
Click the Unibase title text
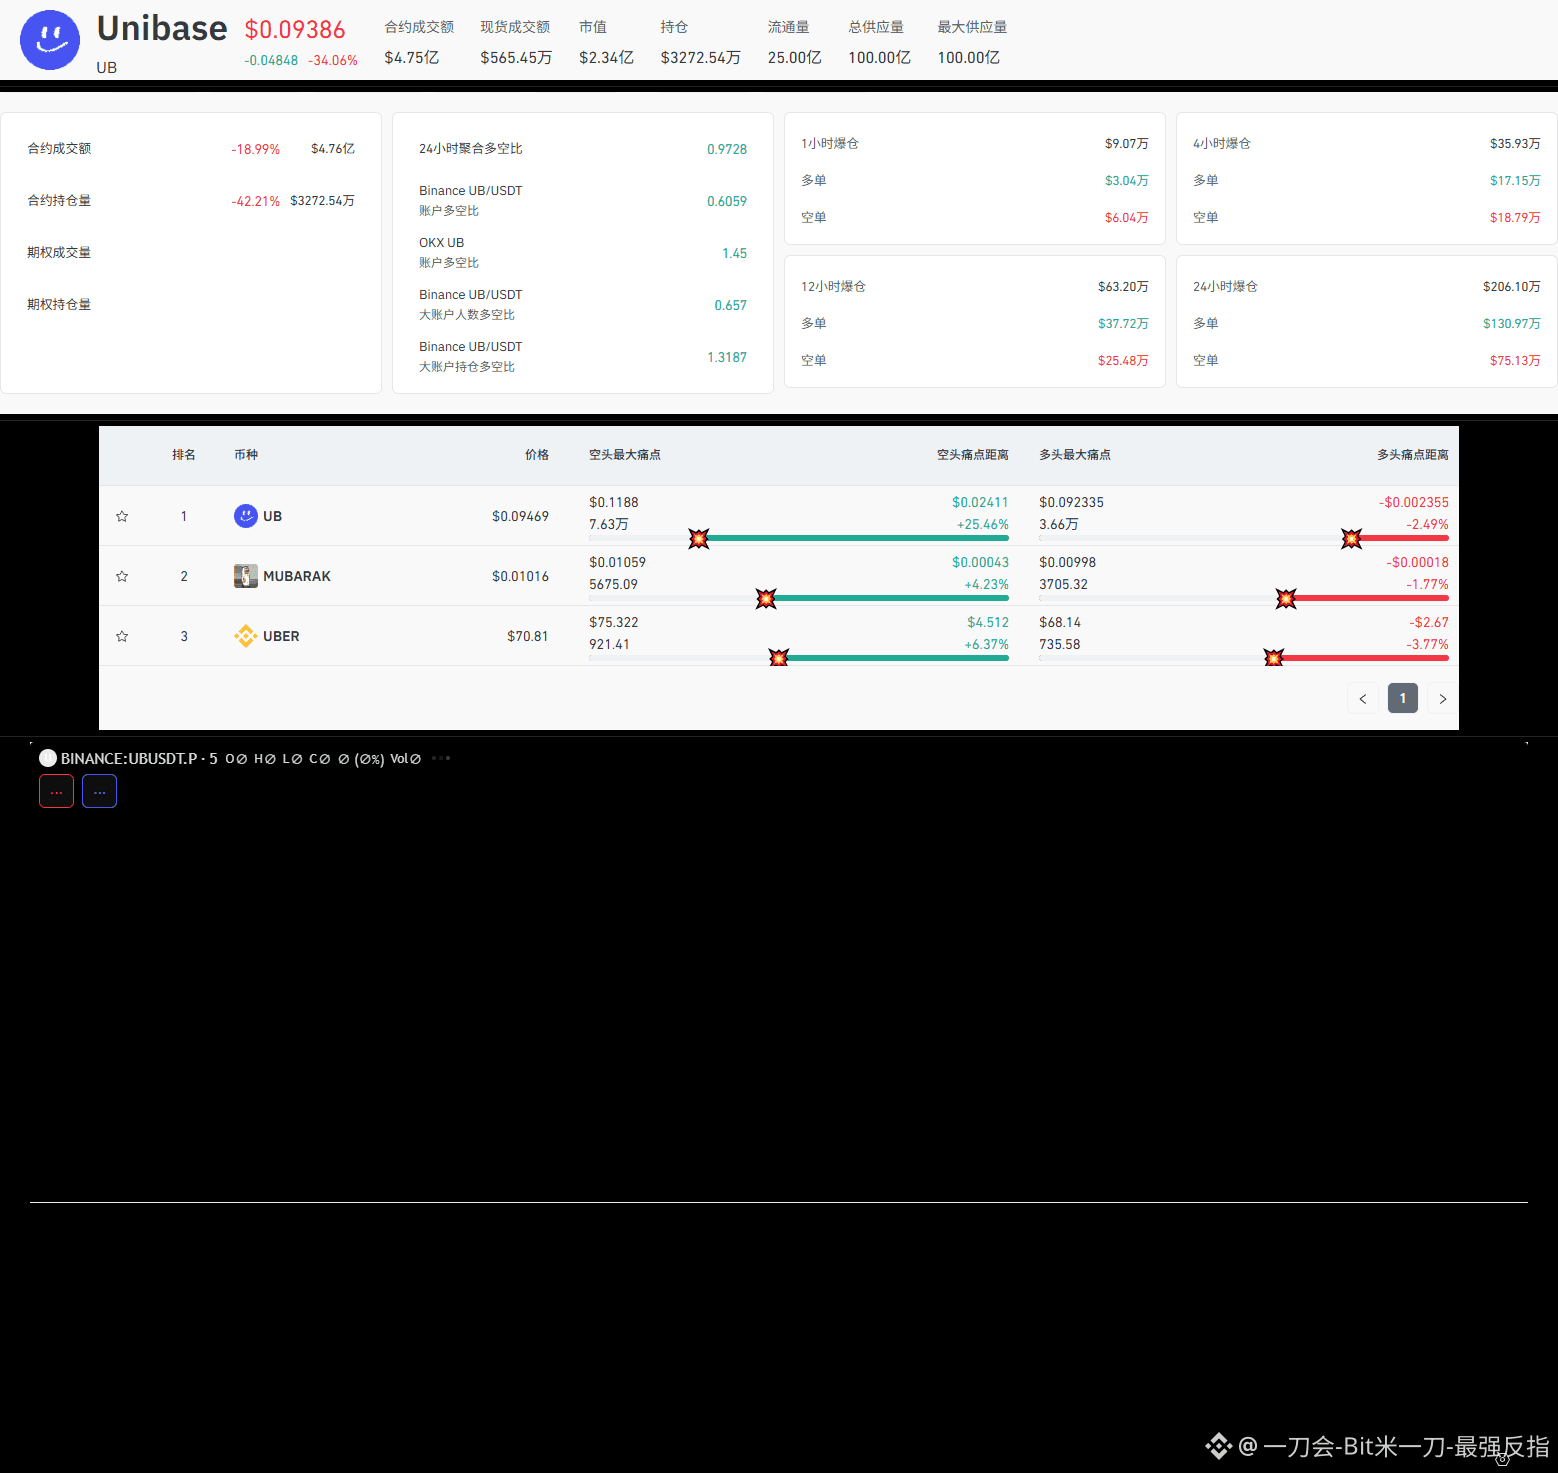(x=162, y=28)
